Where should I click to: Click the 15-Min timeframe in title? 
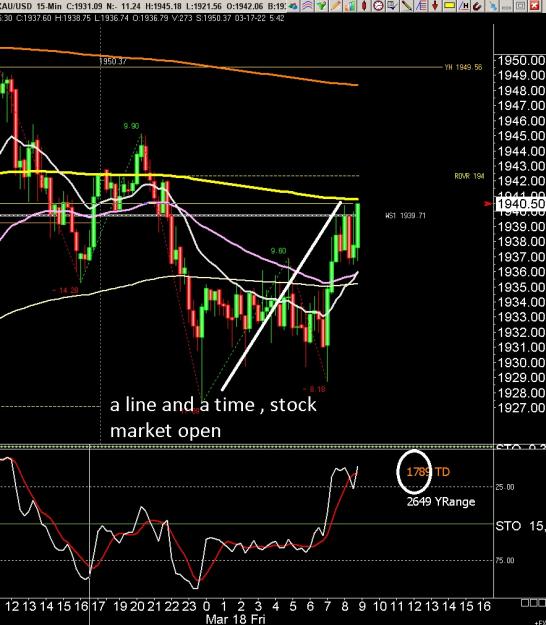[49, 6]
